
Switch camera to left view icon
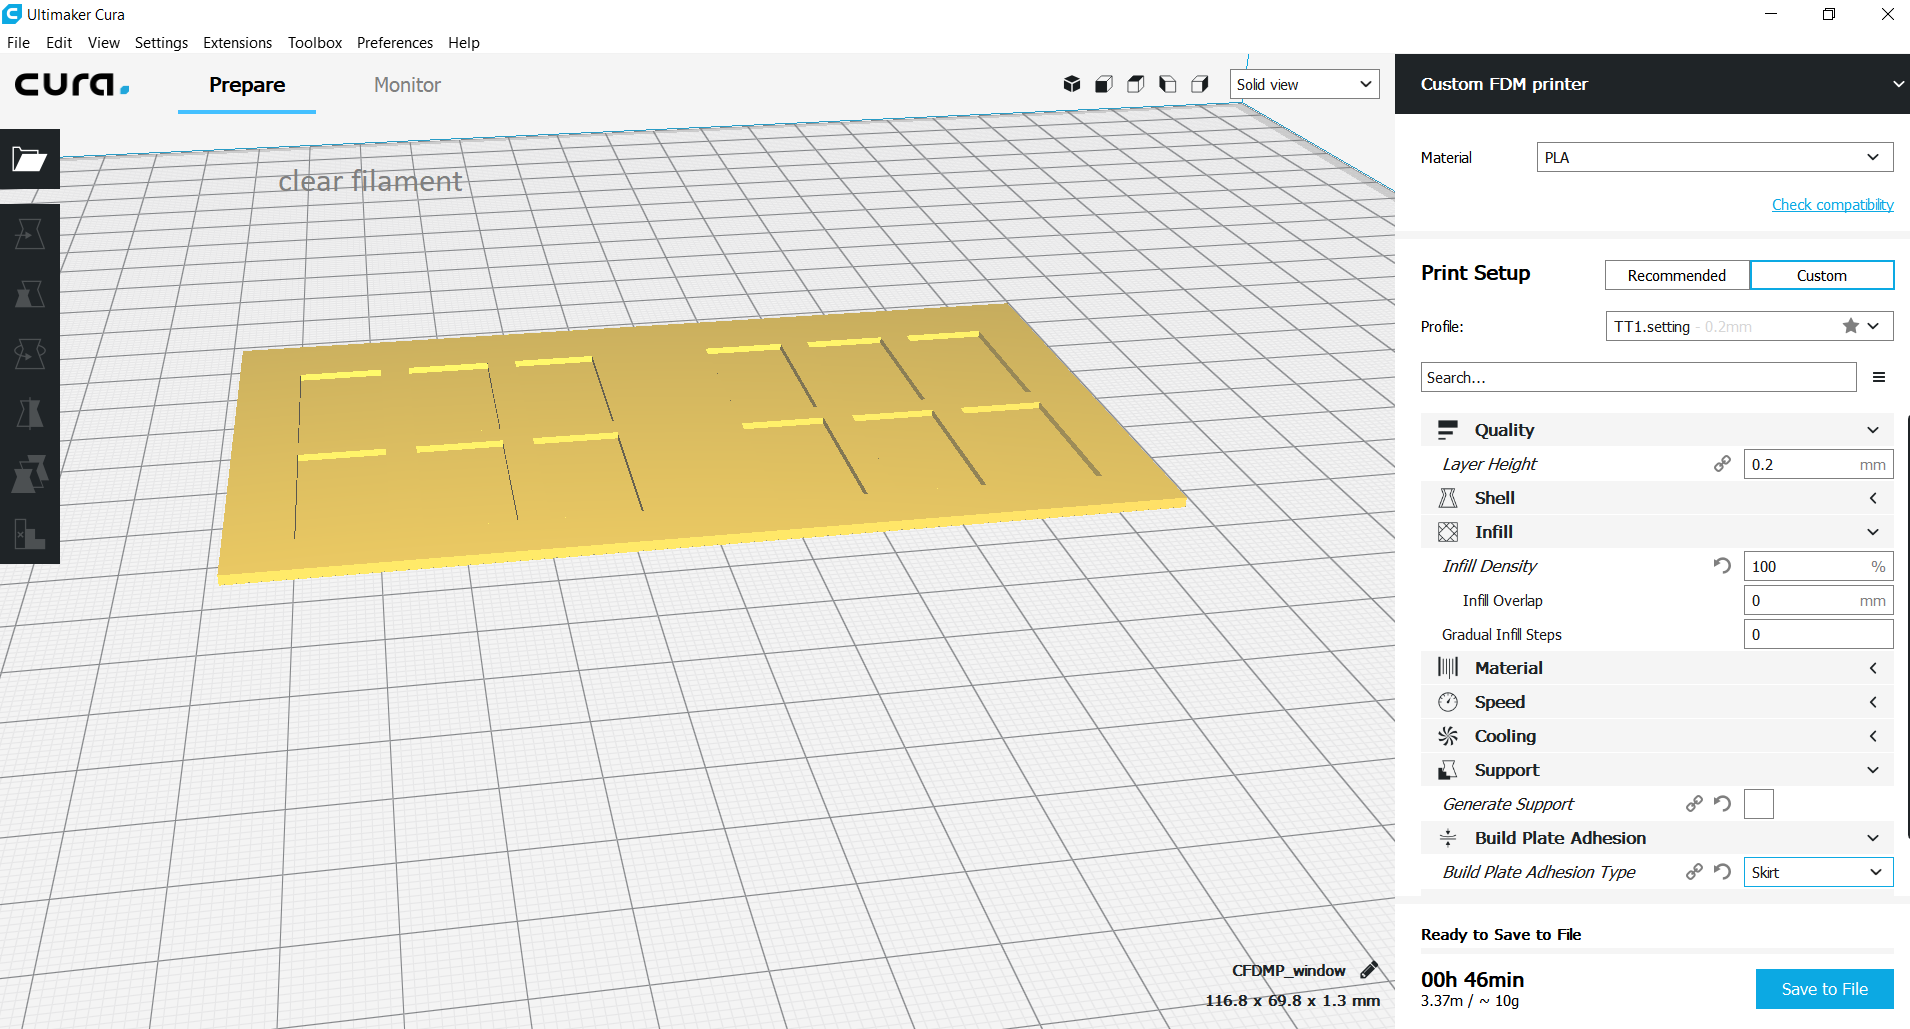pyautogui.click(x=1168, y=84)
